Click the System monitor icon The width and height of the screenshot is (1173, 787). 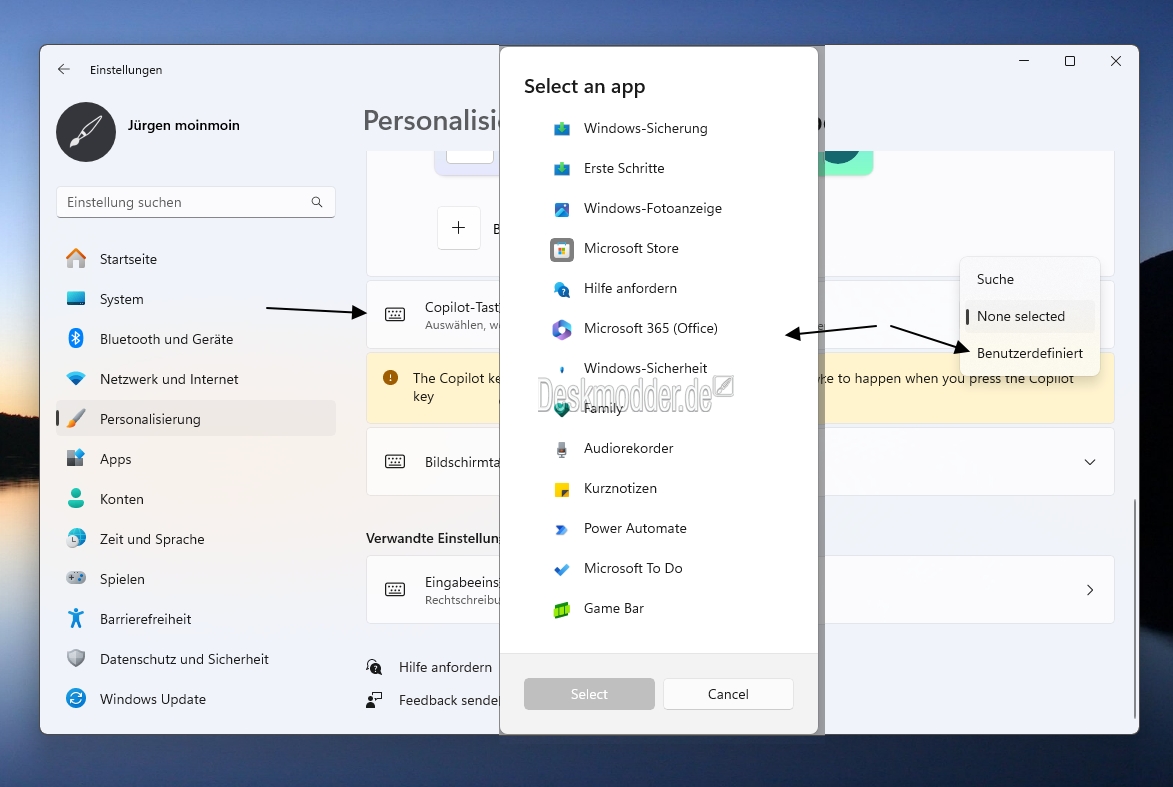pyautogui.click(x=76, y=298)
